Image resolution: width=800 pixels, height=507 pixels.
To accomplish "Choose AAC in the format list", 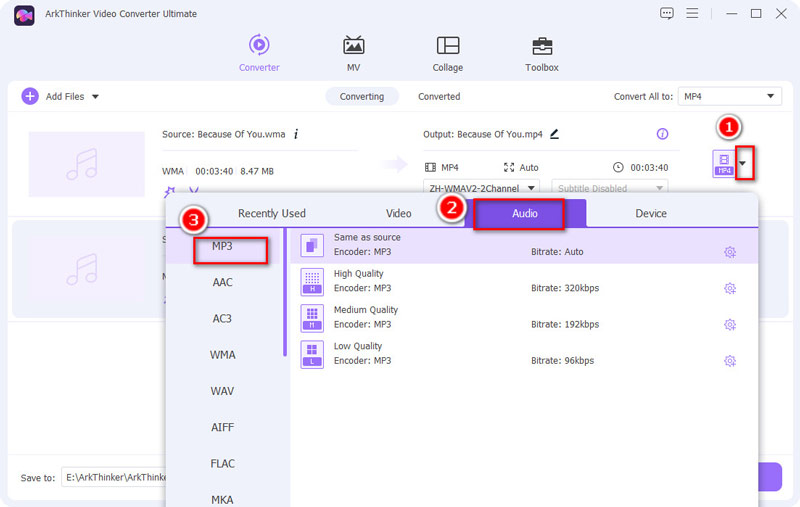I will point(222,282).
